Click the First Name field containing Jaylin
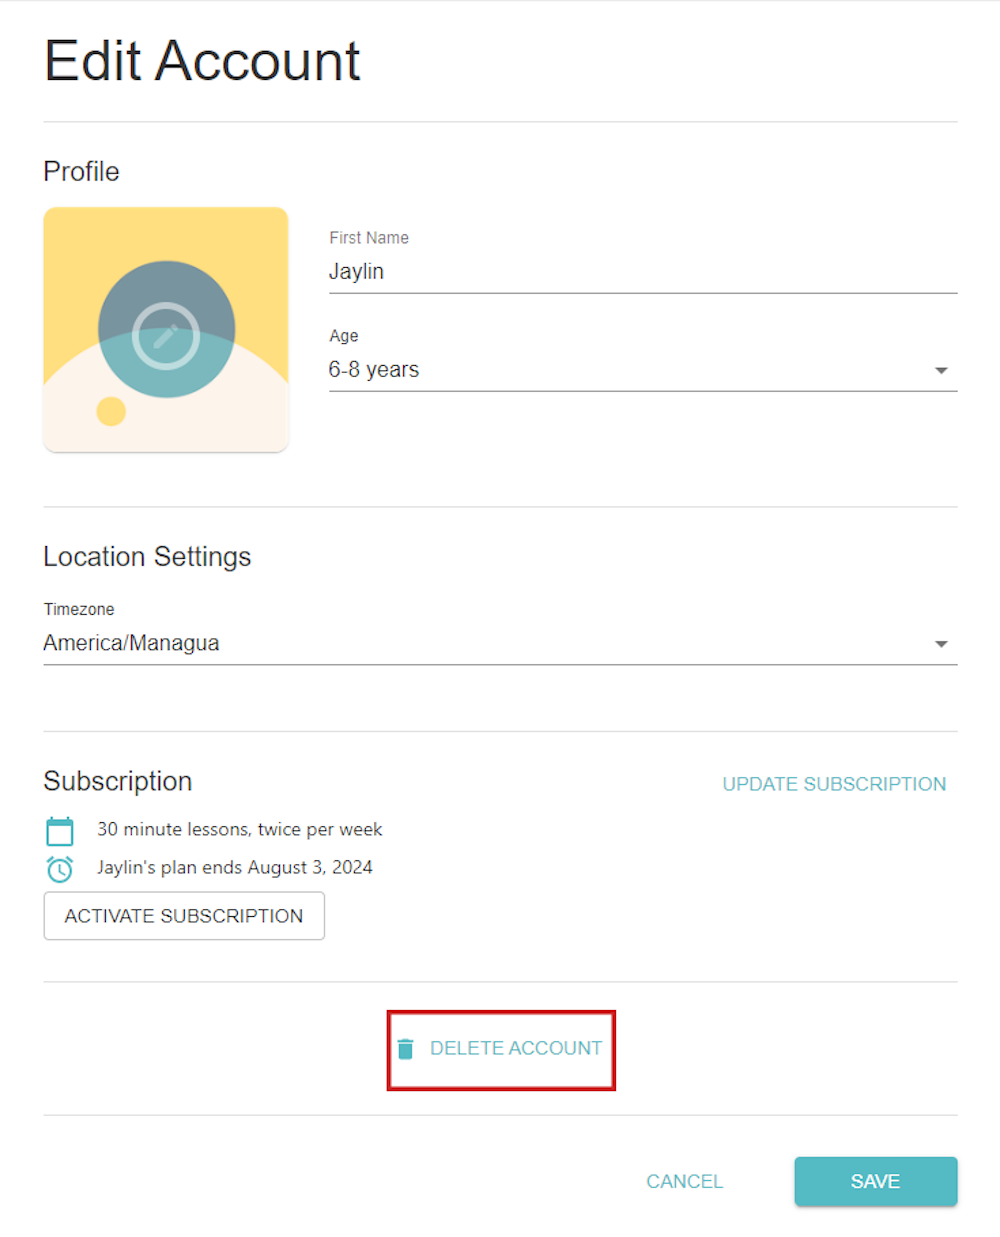This screenshot has width=1000, height=1237. coord(640,272)
